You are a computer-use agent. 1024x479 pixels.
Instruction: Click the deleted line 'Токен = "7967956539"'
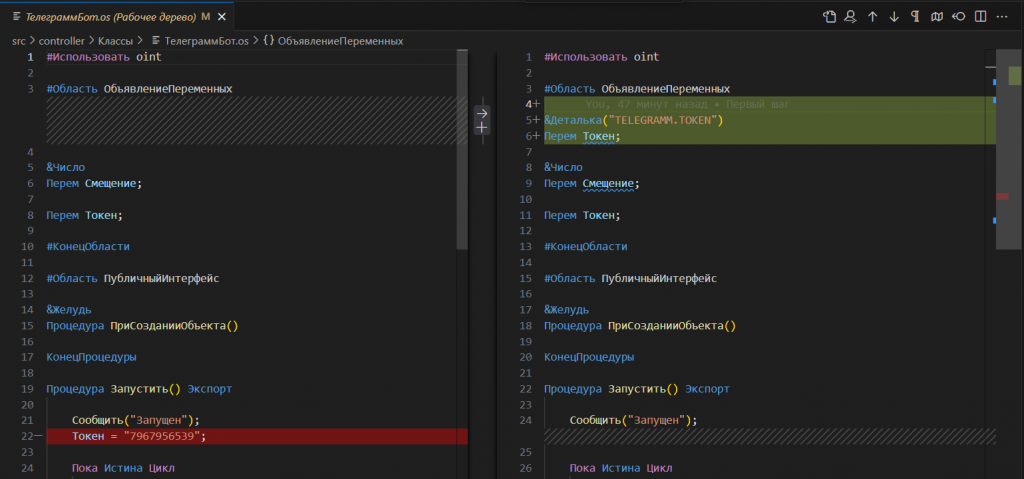(x=140, y=436)
